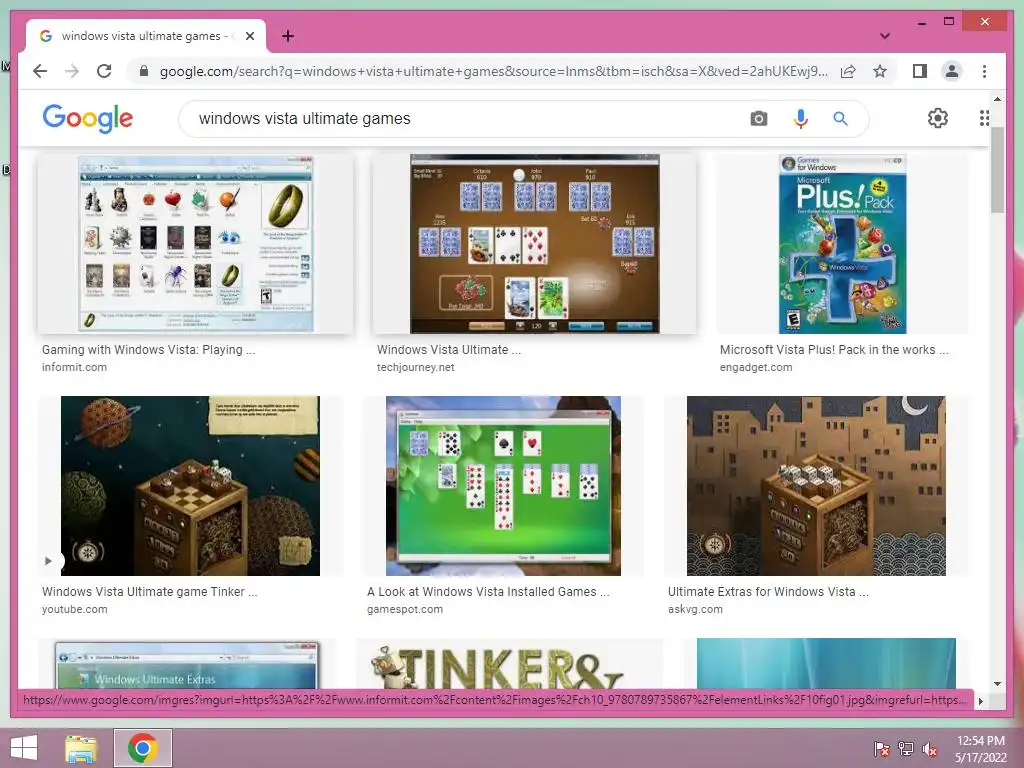The image size is (1024, 768).
Task: Reload the current page
Action: point(104,71)
